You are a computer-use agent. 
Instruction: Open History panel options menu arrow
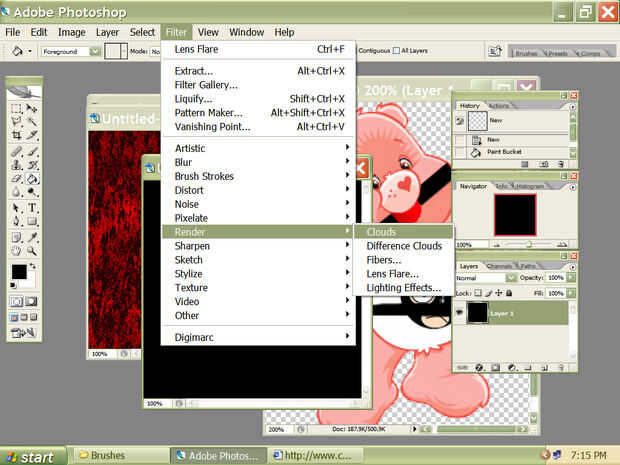(573, 107)
